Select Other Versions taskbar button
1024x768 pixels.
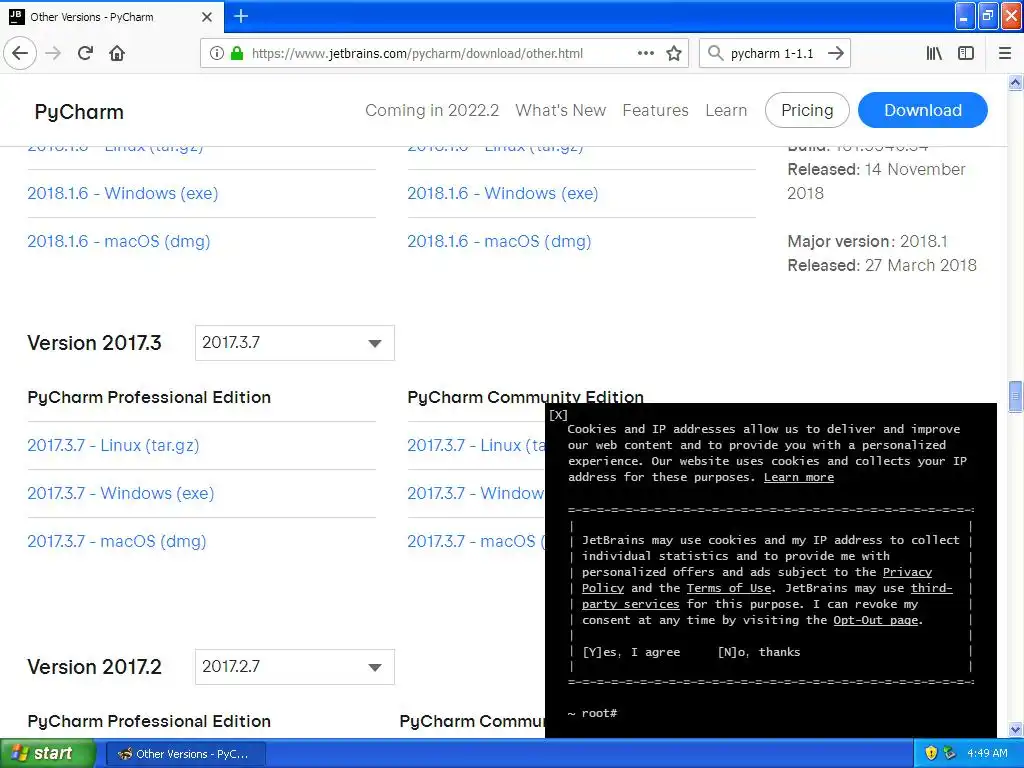pos(185,754)
